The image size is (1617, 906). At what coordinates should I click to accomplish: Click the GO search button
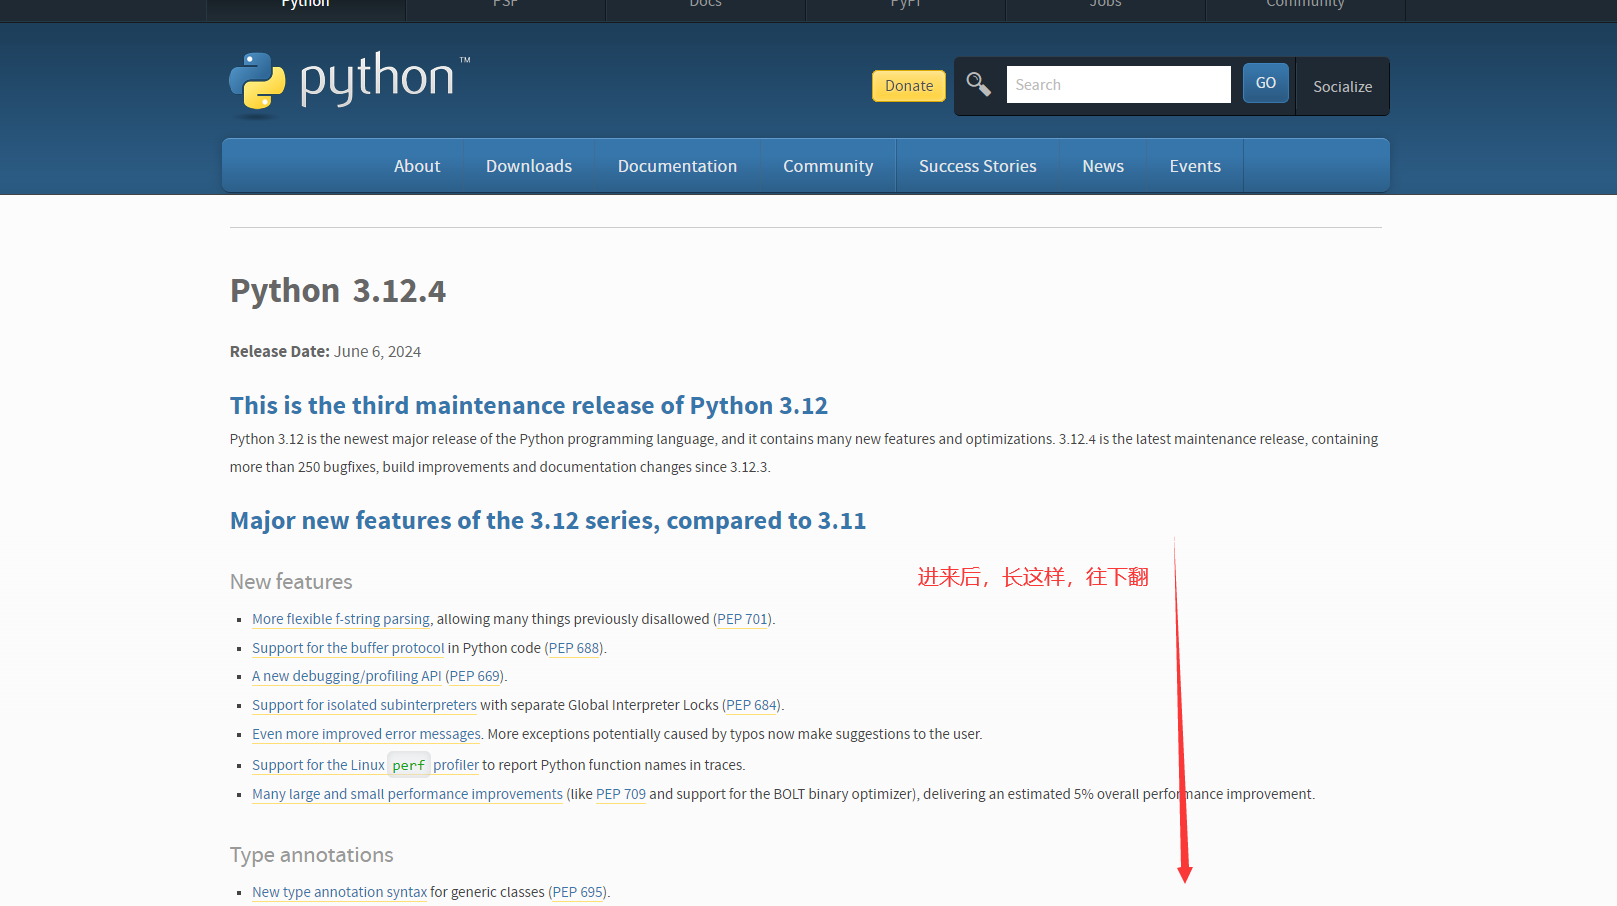pos(1266,83)
